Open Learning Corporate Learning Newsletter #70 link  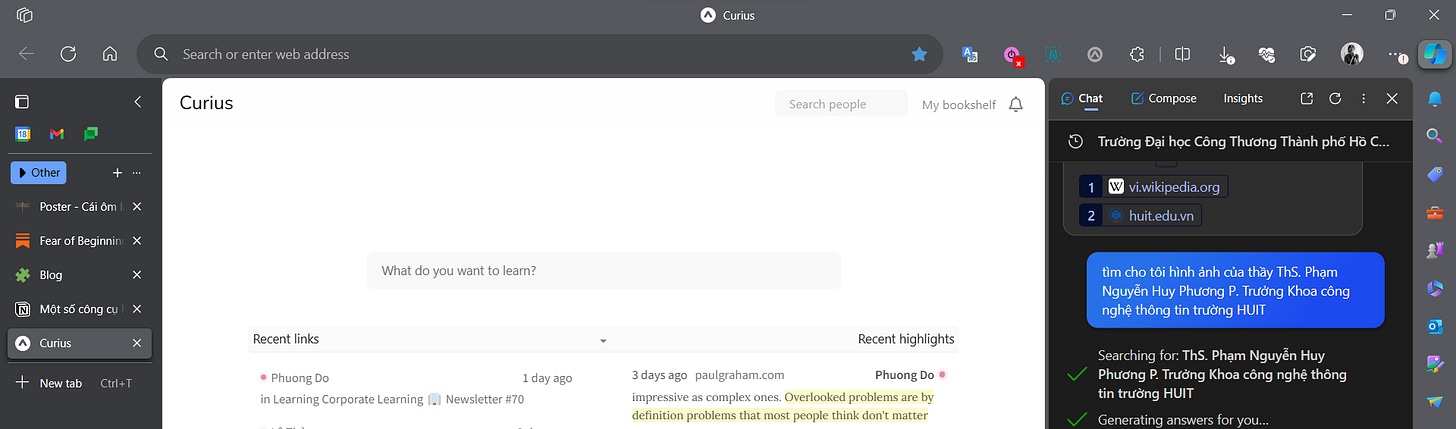click(x=392, y=399)
